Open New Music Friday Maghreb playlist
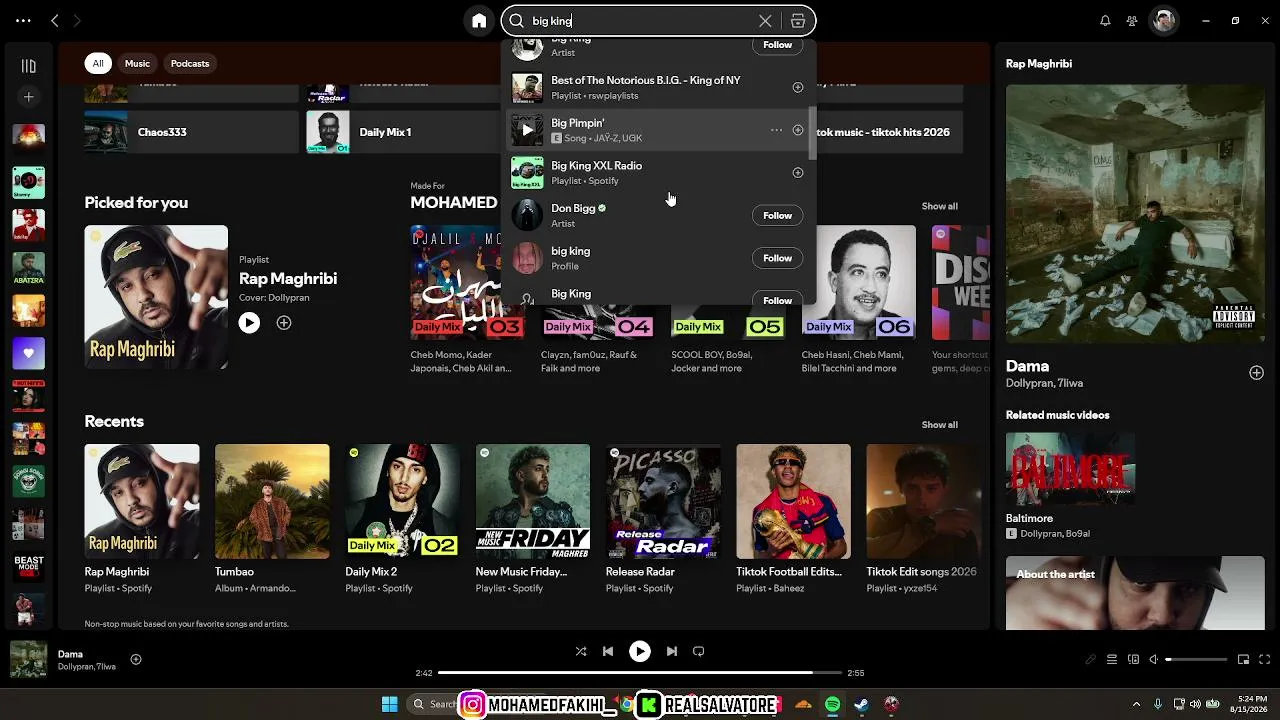Viewport: 1280px width, 720px height. point(533,502)
